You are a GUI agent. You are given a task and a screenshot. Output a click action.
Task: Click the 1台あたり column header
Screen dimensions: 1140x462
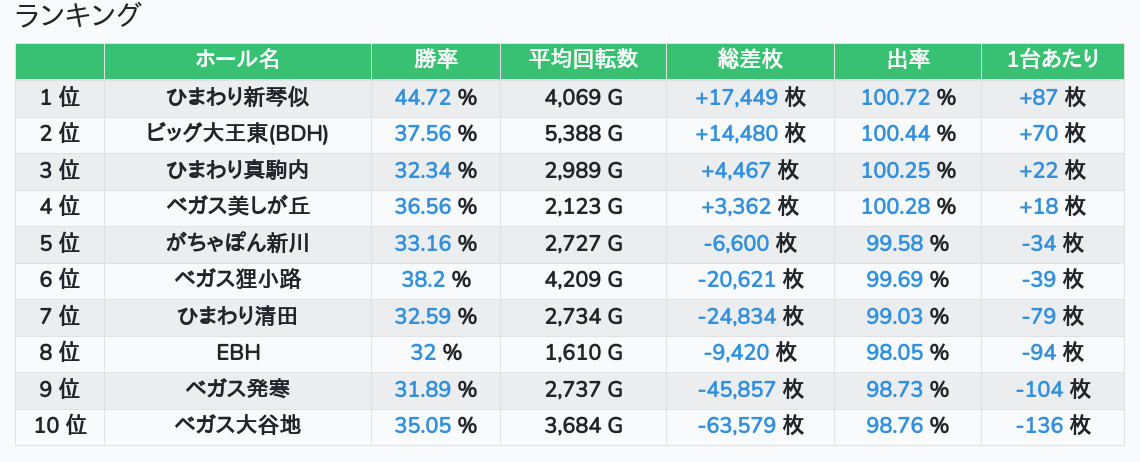(1052, 60)
